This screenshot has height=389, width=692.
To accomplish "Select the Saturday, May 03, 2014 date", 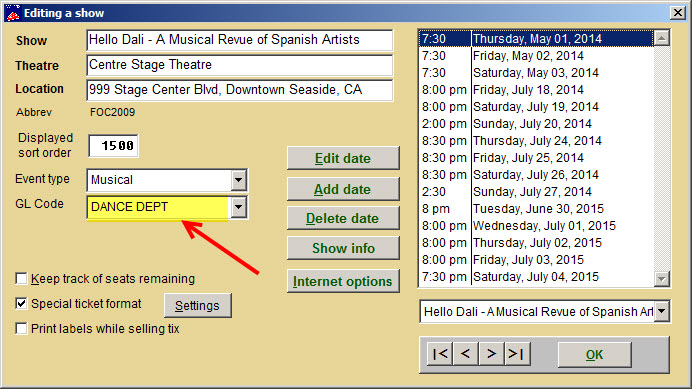I will point(536,73).
